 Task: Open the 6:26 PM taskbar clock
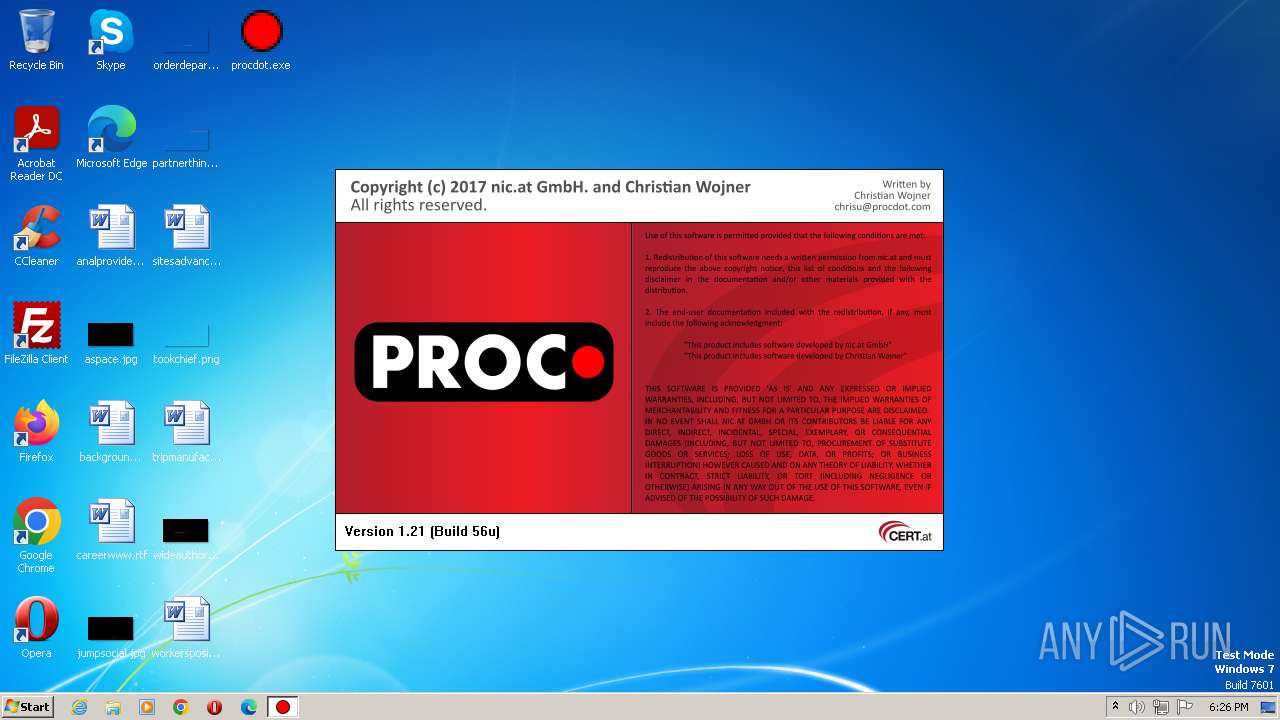1228,707
